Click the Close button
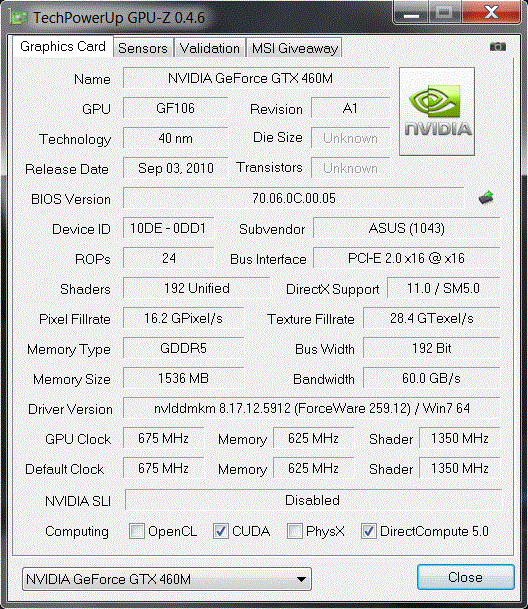The image size is (528, 609). [x=465, y=577]
